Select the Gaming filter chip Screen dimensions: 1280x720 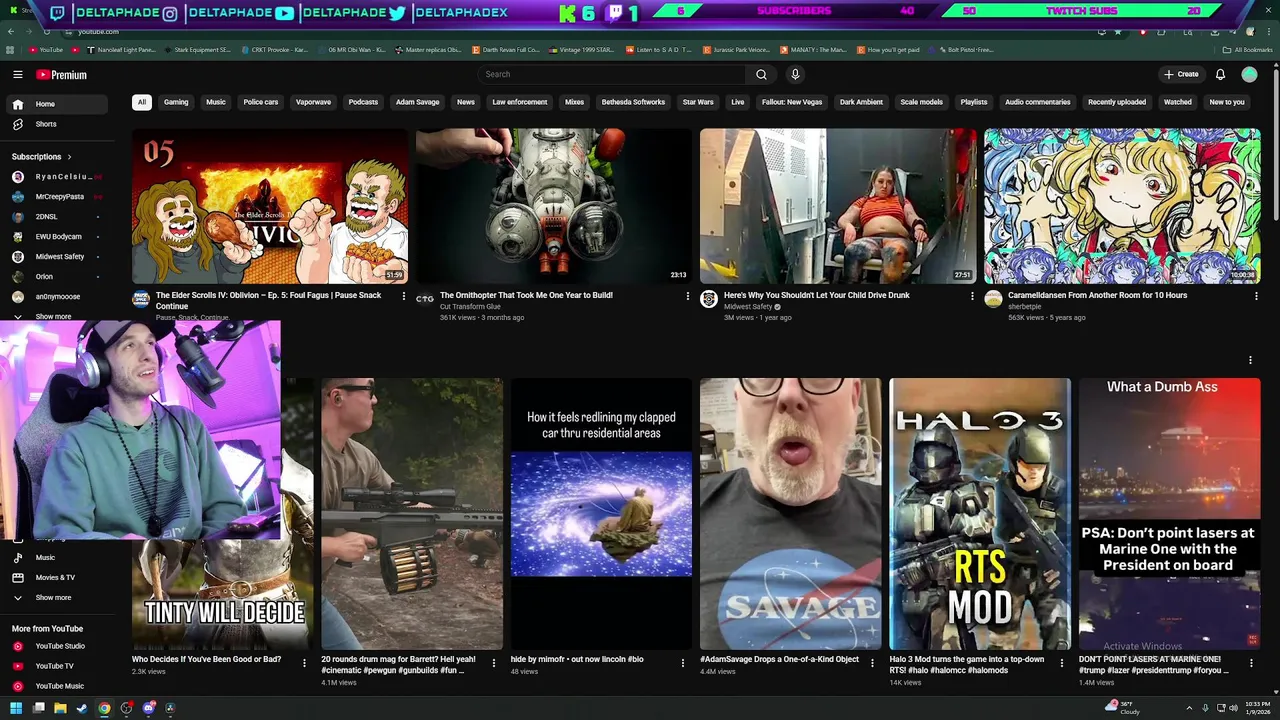(176, 102)
